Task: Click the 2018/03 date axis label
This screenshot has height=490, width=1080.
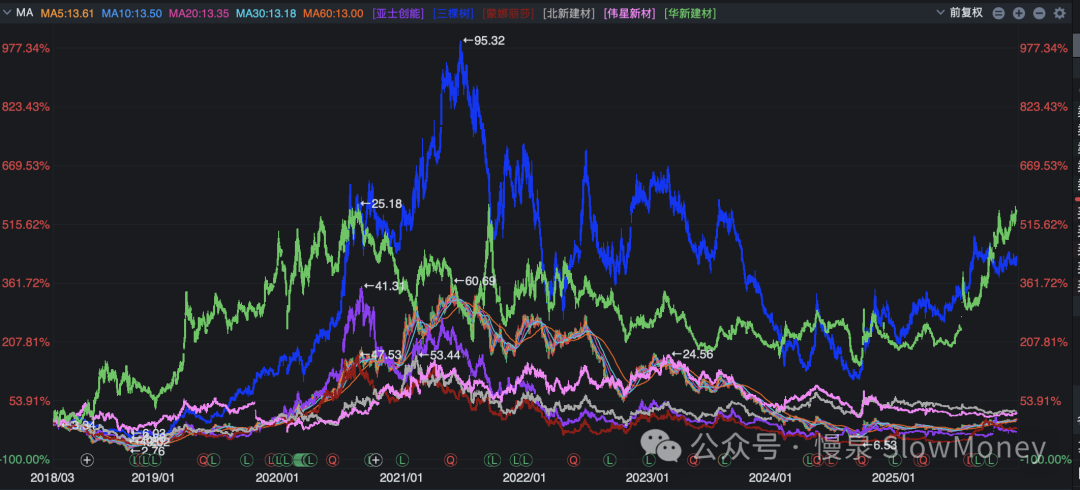Action: [x=53, y=477]
